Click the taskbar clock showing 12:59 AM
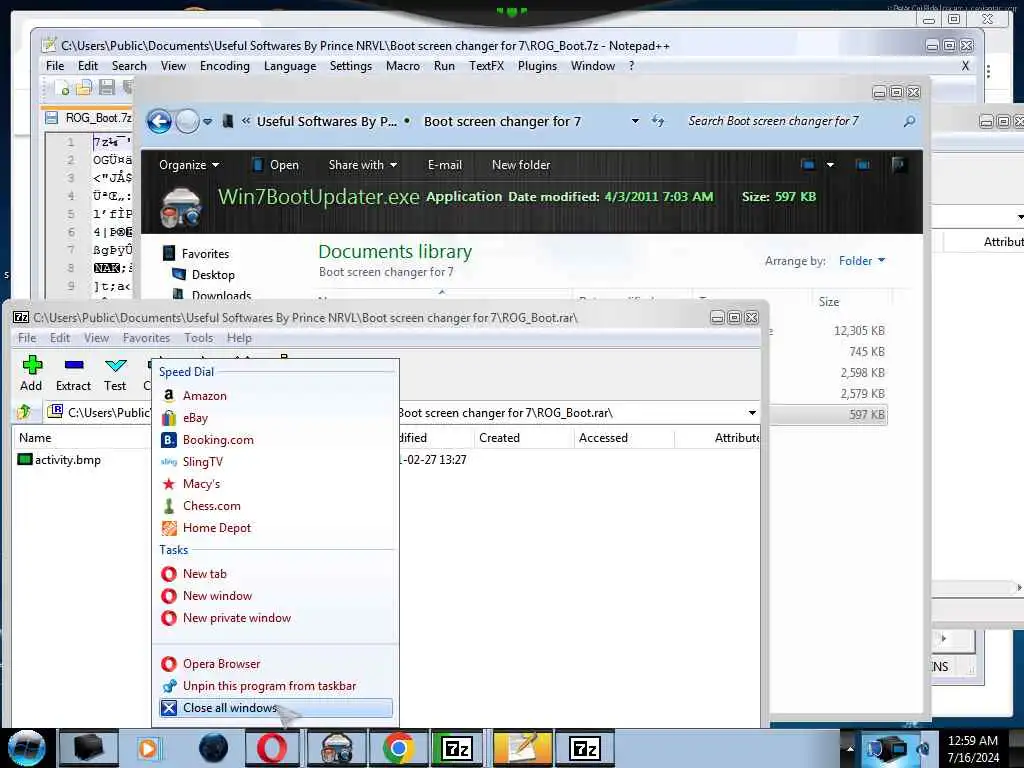 tap(973, 748)
